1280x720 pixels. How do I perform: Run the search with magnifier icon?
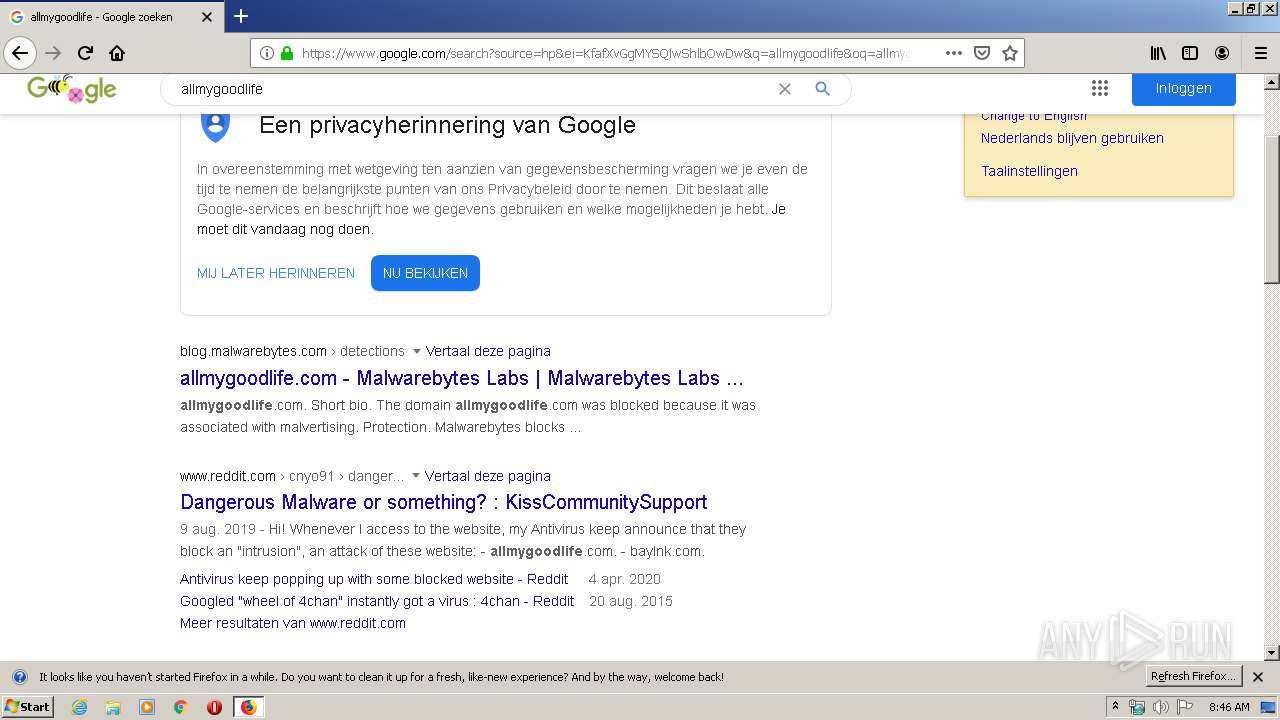822,89
